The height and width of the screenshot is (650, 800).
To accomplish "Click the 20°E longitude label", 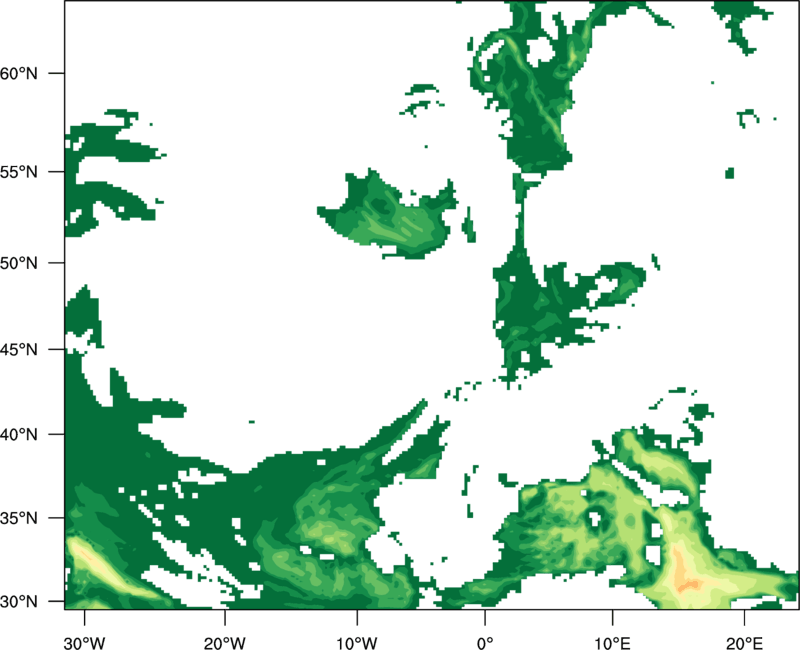I will (744, 643).
